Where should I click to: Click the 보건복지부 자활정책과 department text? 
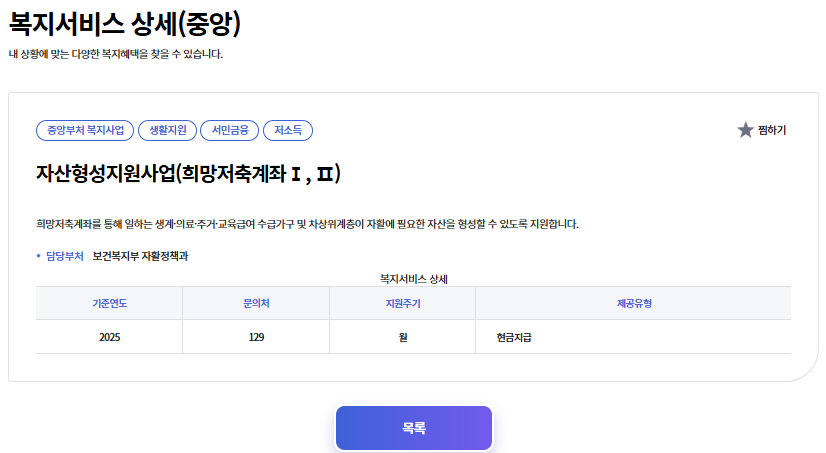pyautogui.click(x=140, y=256)
